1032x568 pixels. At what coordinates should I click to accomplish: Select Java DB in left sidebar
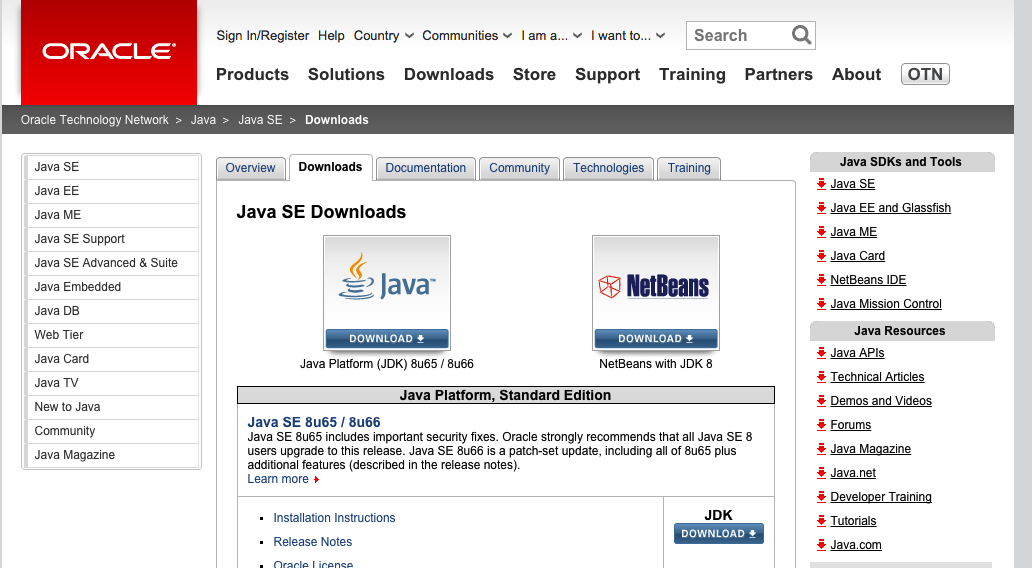click(x=112, y=311)
